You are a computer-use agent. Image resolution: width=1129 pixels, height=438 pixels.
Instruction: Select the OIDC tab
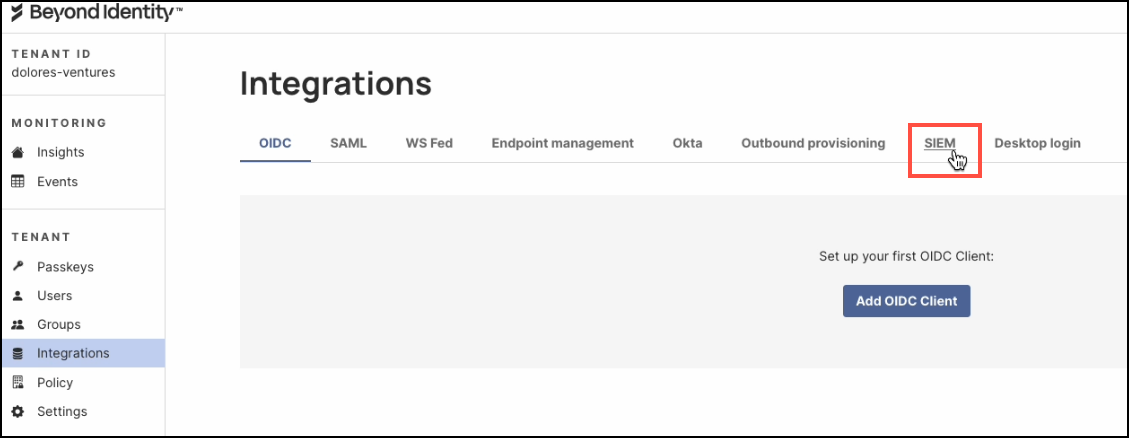point(275,143)
